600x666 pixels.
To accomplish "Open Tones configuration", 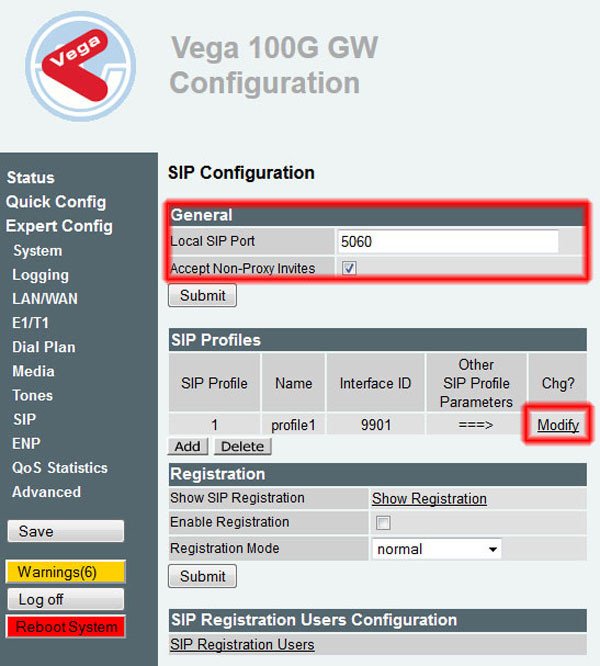I will pyautogui.click(x=33, y=395).
